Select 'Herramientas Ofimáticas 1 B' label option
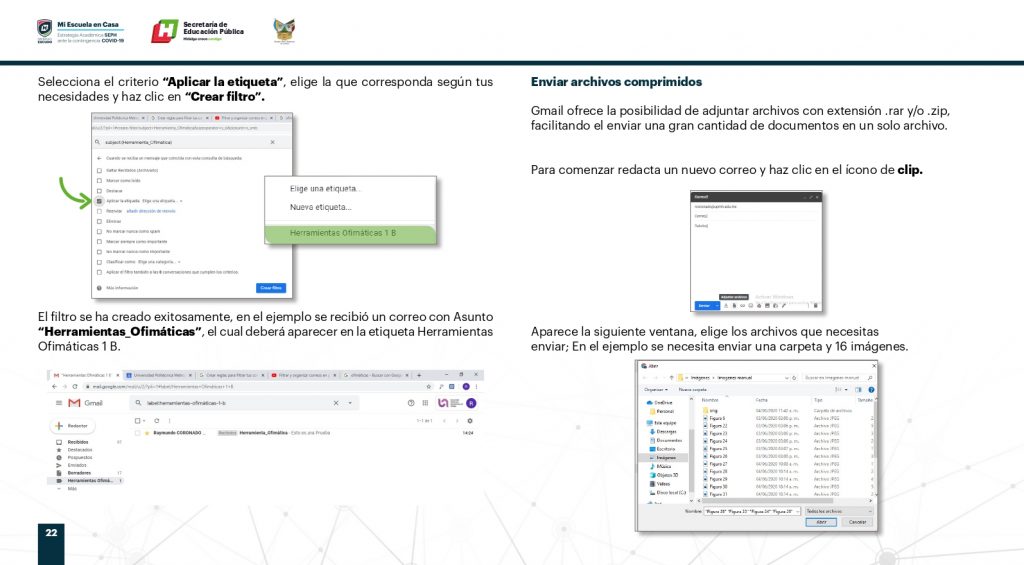 350,233
